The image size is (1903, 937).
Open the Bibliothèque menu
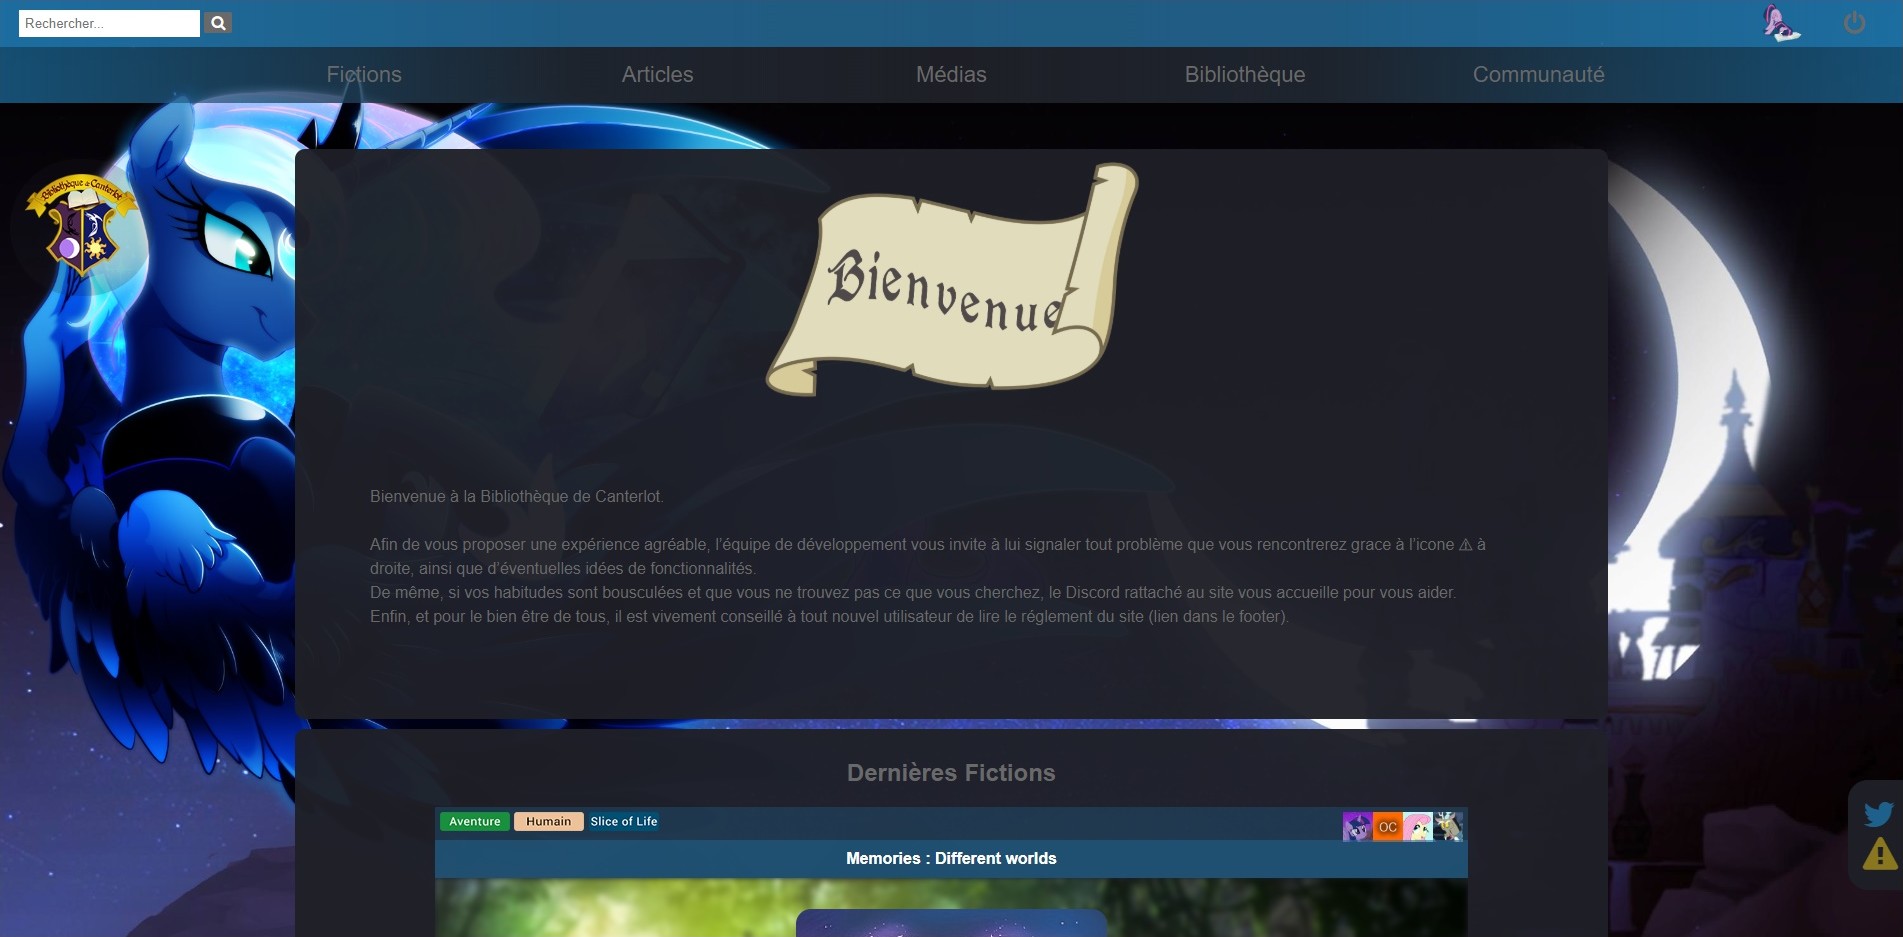point(1245,75)
